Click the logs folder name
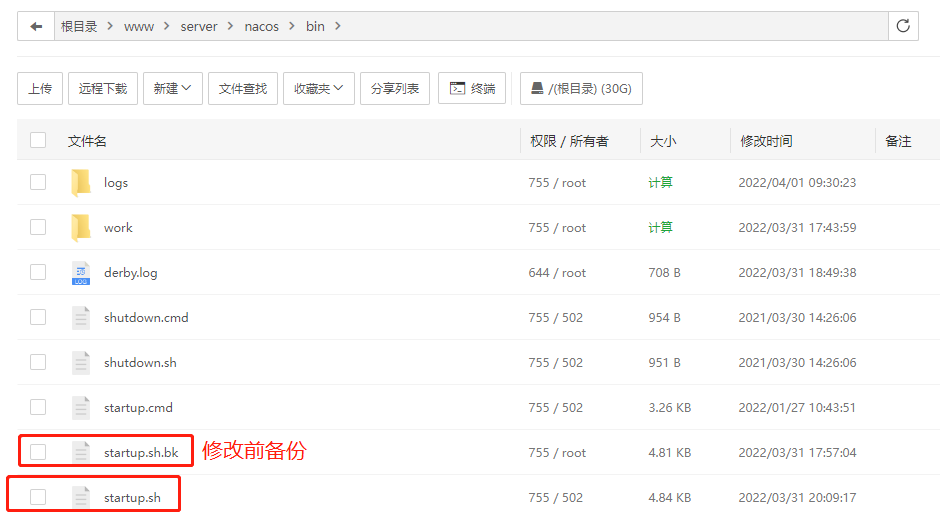The width and height of the screenshot is (940, 513). [x=116, y=183]
